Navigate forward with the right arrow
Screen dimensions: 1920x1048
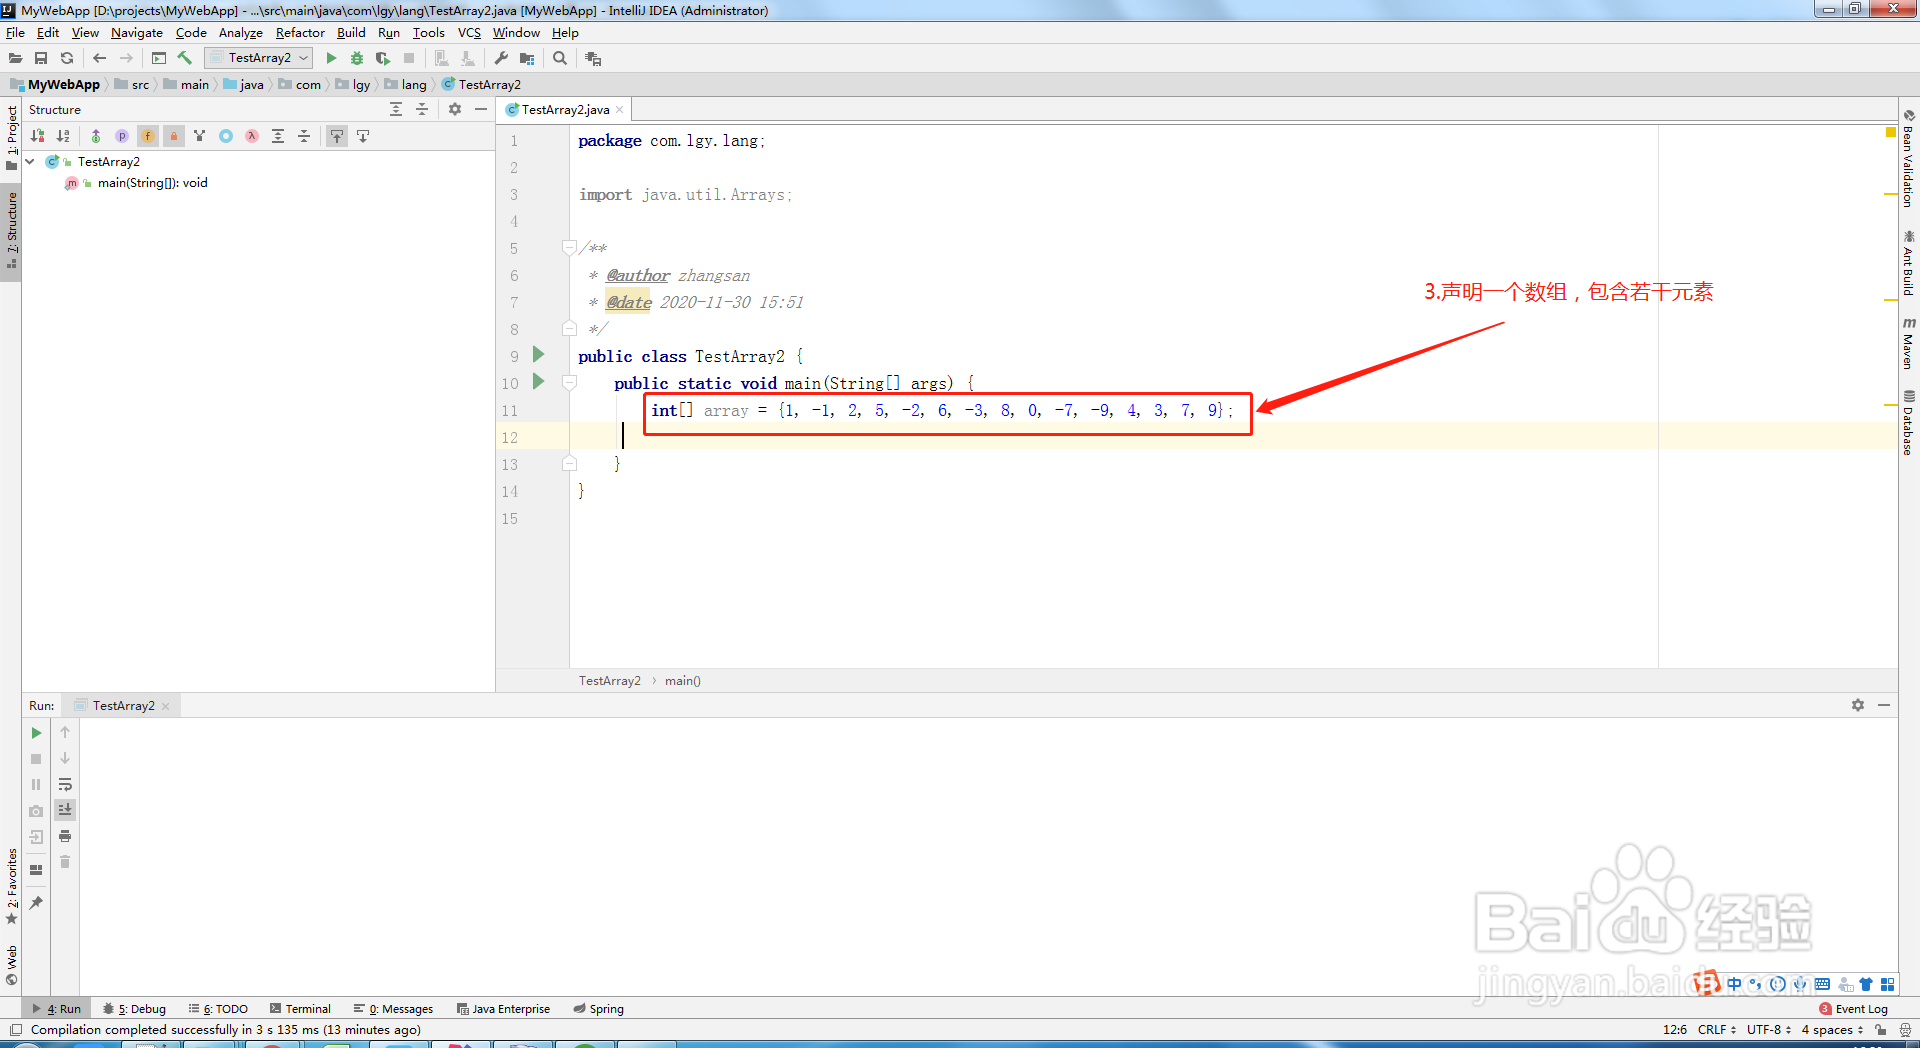click(x=126, y=58)
